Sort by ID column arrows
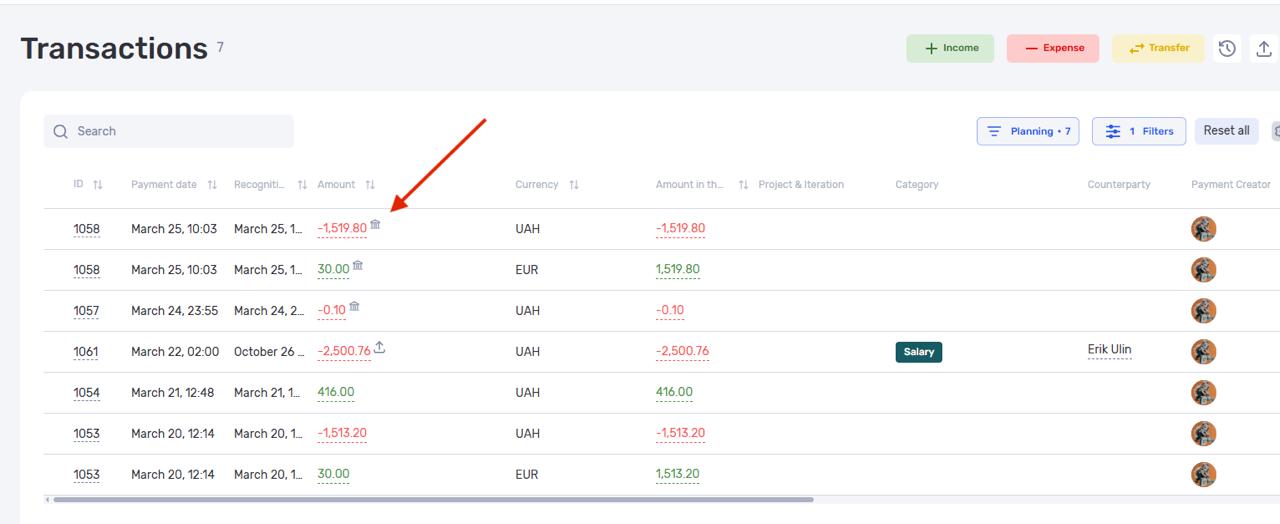Screen dimensions: 1280x524 click(x=98, y=185)
